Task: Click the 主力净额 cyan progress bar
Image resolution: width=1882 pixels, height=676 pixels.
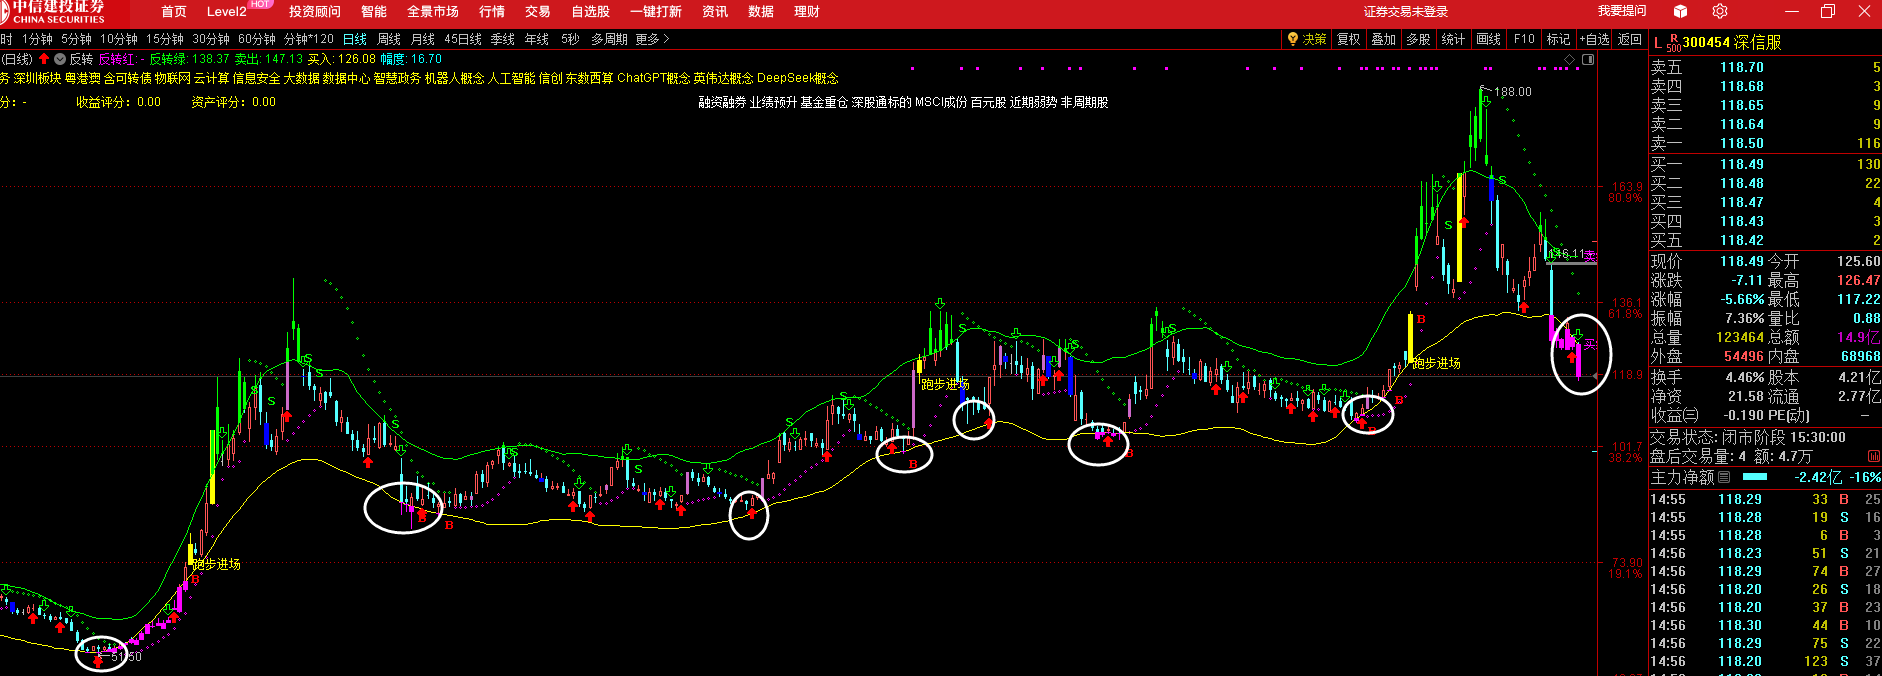Action: click(x=1755, y=477)
